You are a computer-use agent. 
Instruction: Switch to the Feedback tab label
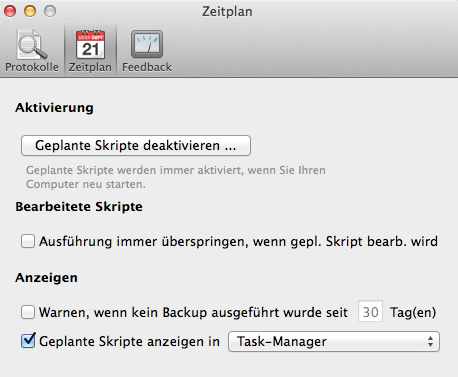point(147,67)
